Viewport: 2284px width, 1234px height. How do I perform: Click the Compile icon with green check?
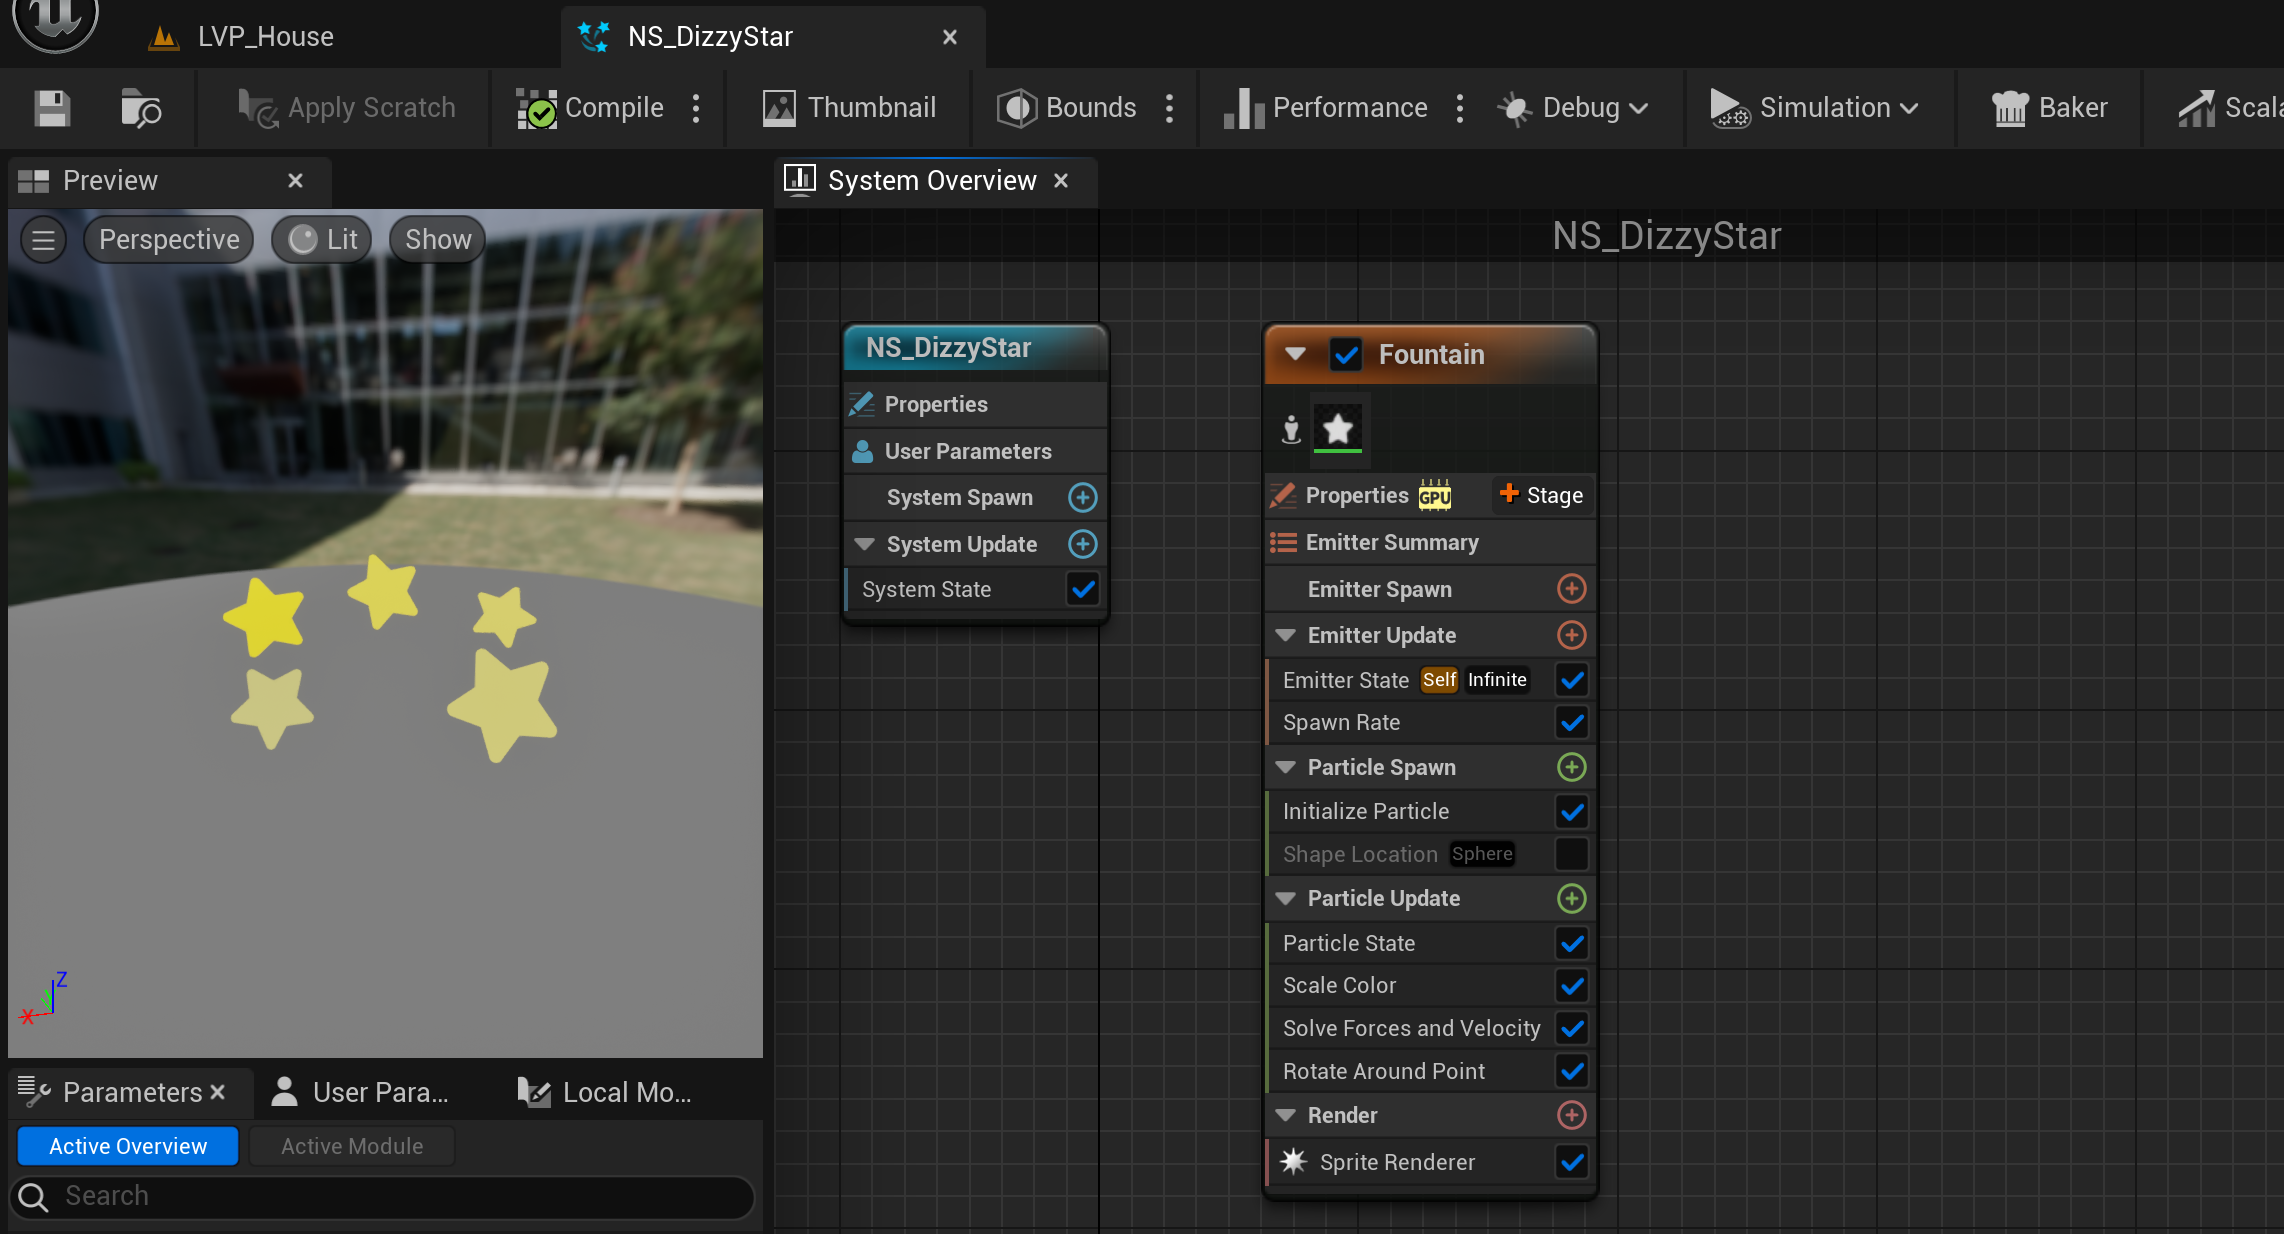click(536, 108)
